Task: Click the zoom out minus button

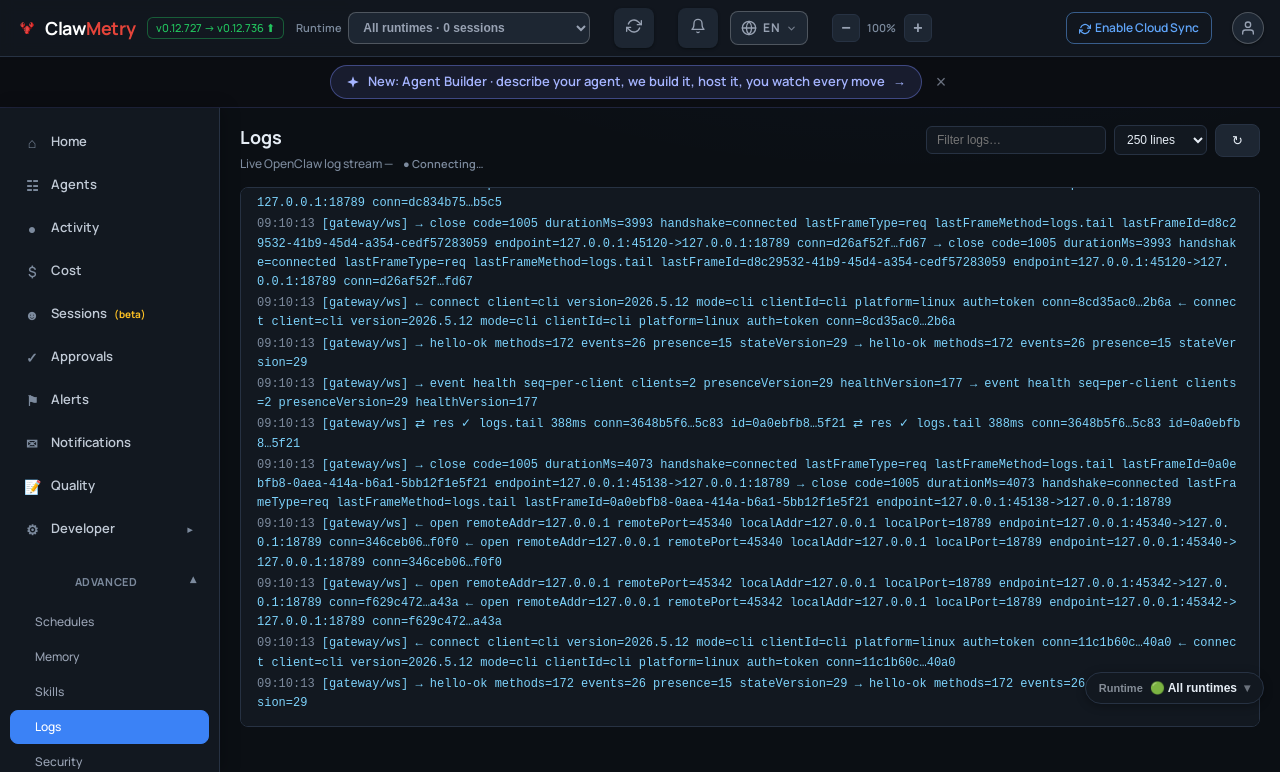Action: point(846,28)
